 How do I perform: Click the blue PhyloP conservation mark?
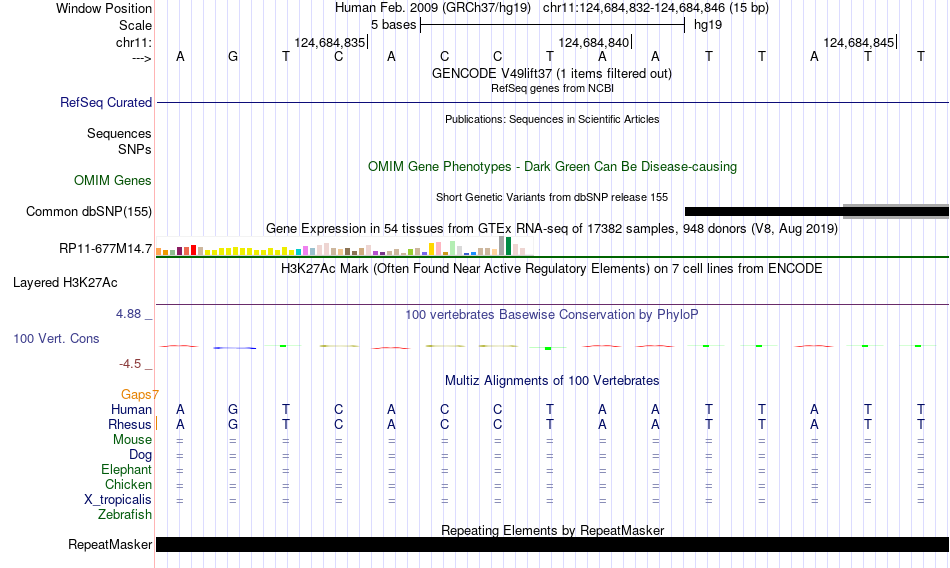point(234,348)
